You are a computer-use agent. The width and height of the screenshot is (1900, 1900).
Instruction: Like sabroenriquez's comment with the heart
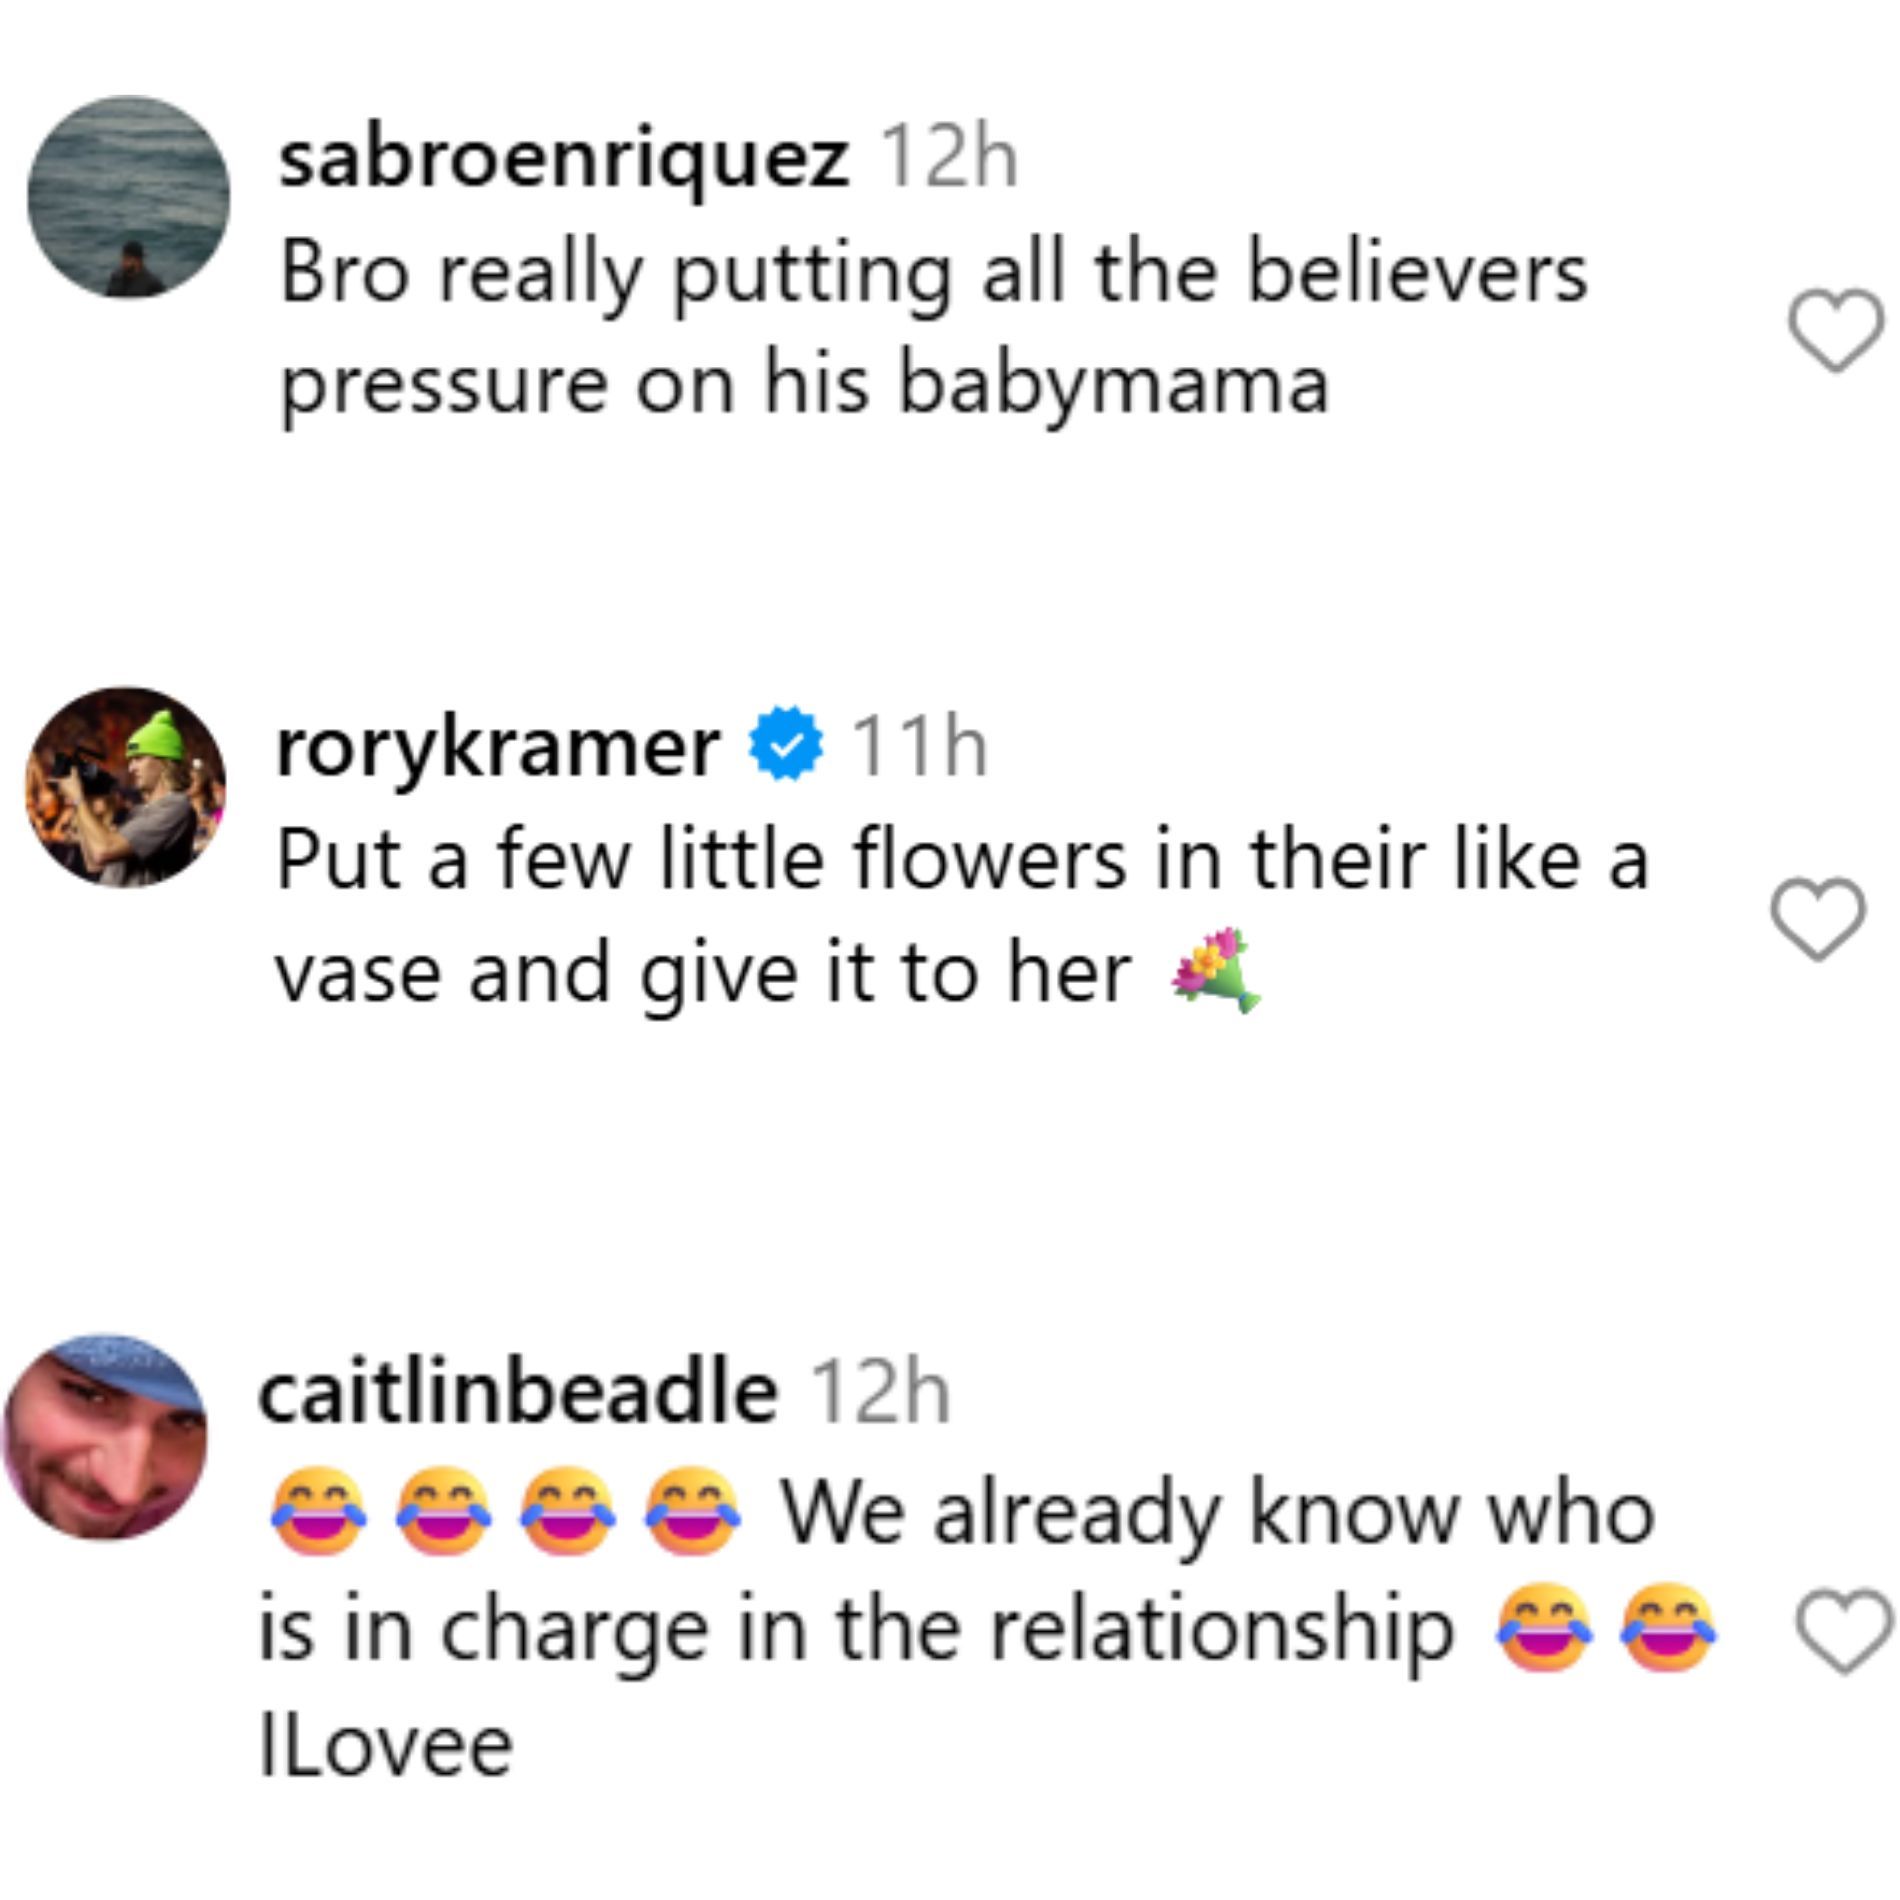pos(1835,329)
